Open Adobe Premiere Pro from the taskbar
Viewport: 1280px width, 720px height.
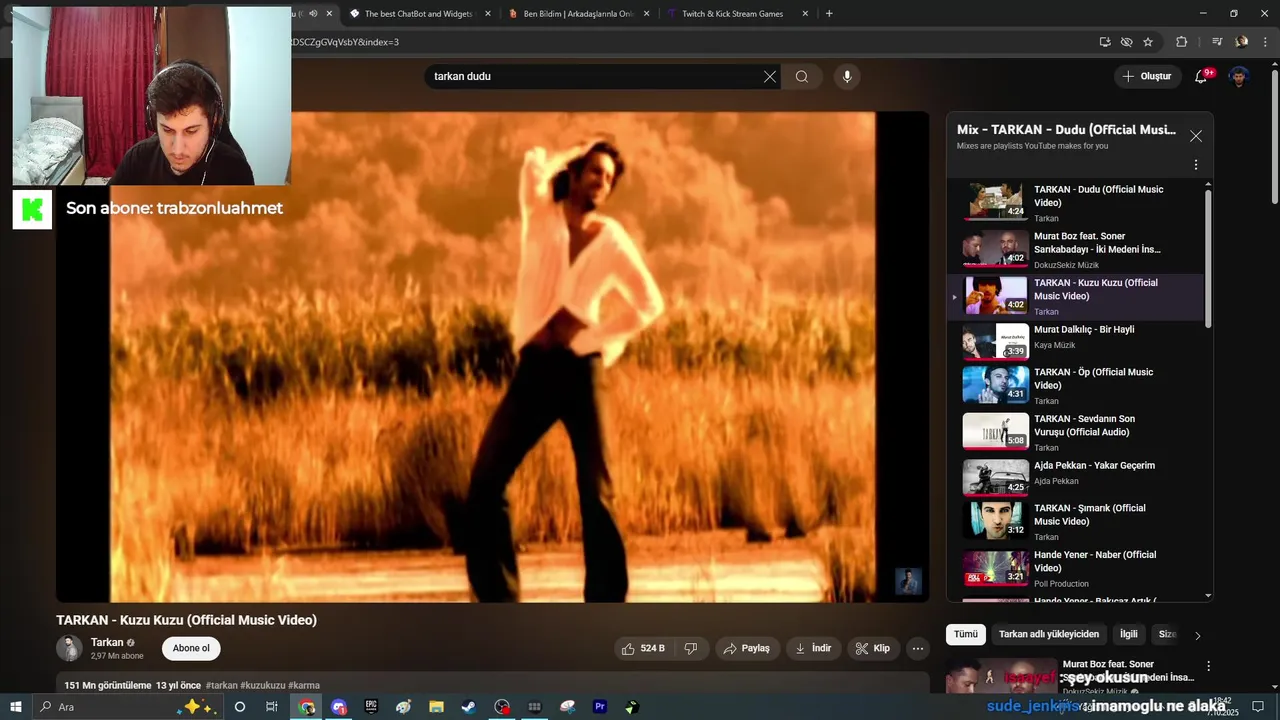[x=600, y=707]
